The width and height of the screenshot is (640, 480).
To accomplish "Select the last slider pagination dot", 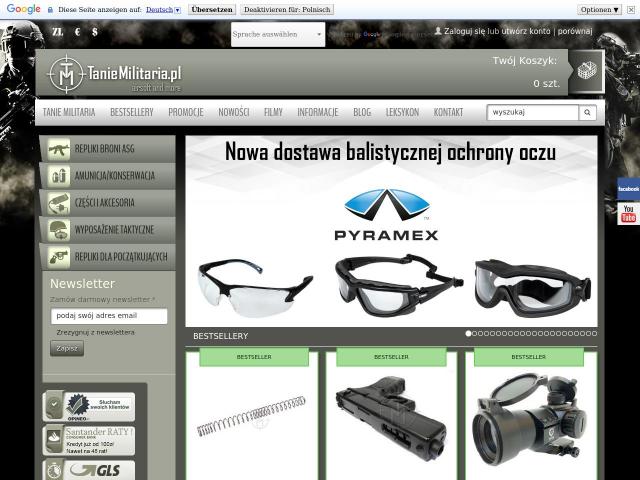I will pyautogui.click(x=594, y=333).
